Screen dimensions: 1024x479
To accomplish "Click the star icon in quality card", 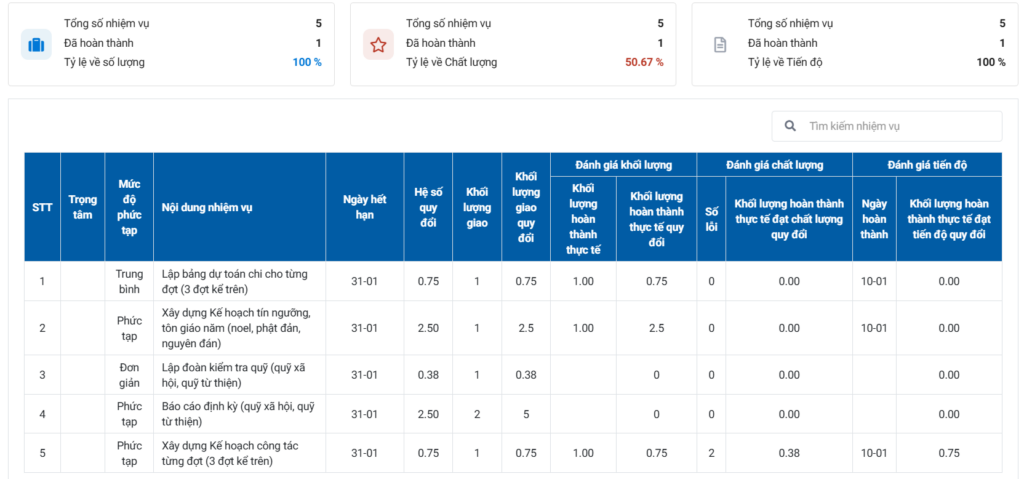I will (378, 44).
